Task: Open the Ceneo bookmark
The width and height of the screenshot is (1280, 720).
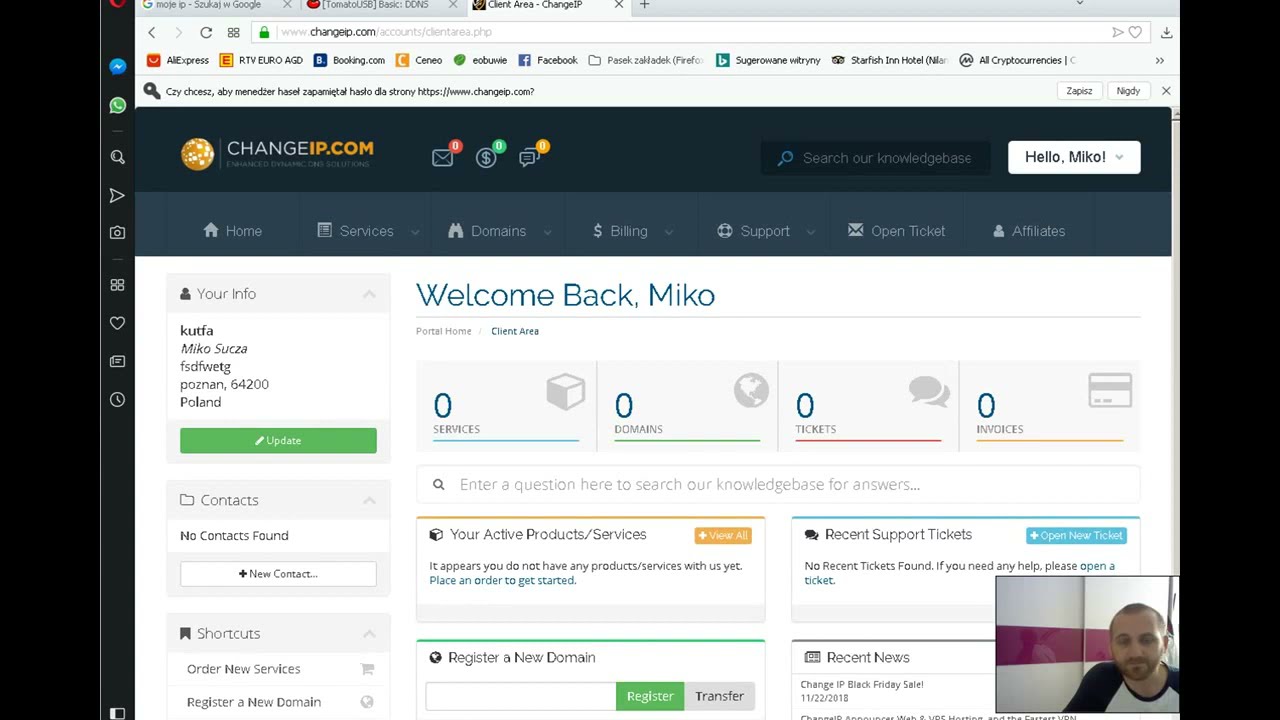Action: tap(419, 60)
